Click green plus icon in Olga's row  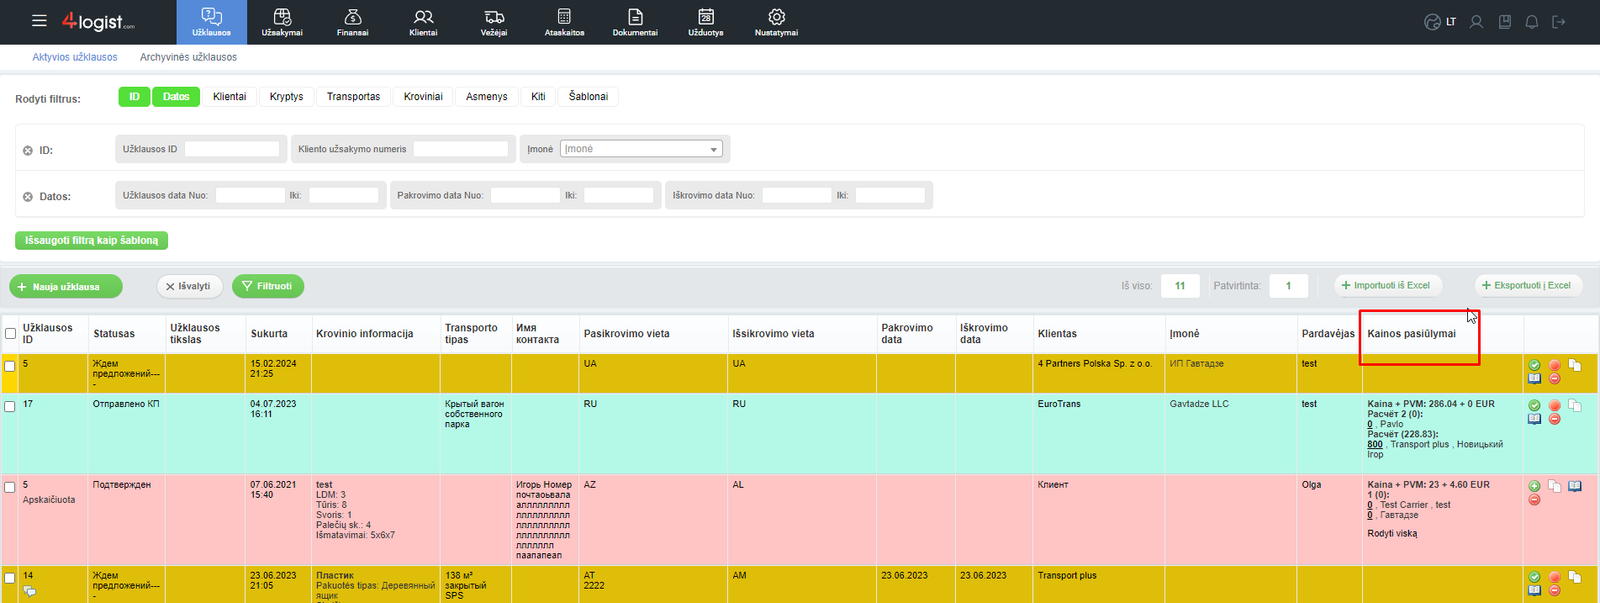(x=1534, y=486)
